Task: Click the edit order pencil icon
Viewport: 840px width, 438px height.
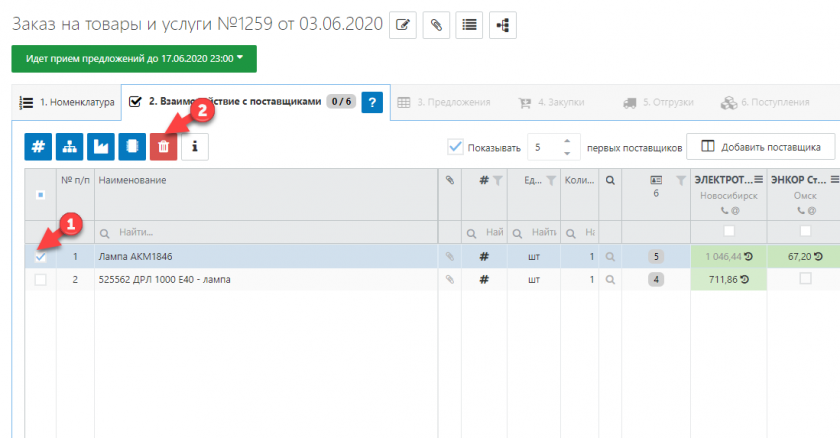Action: (402, 26)
